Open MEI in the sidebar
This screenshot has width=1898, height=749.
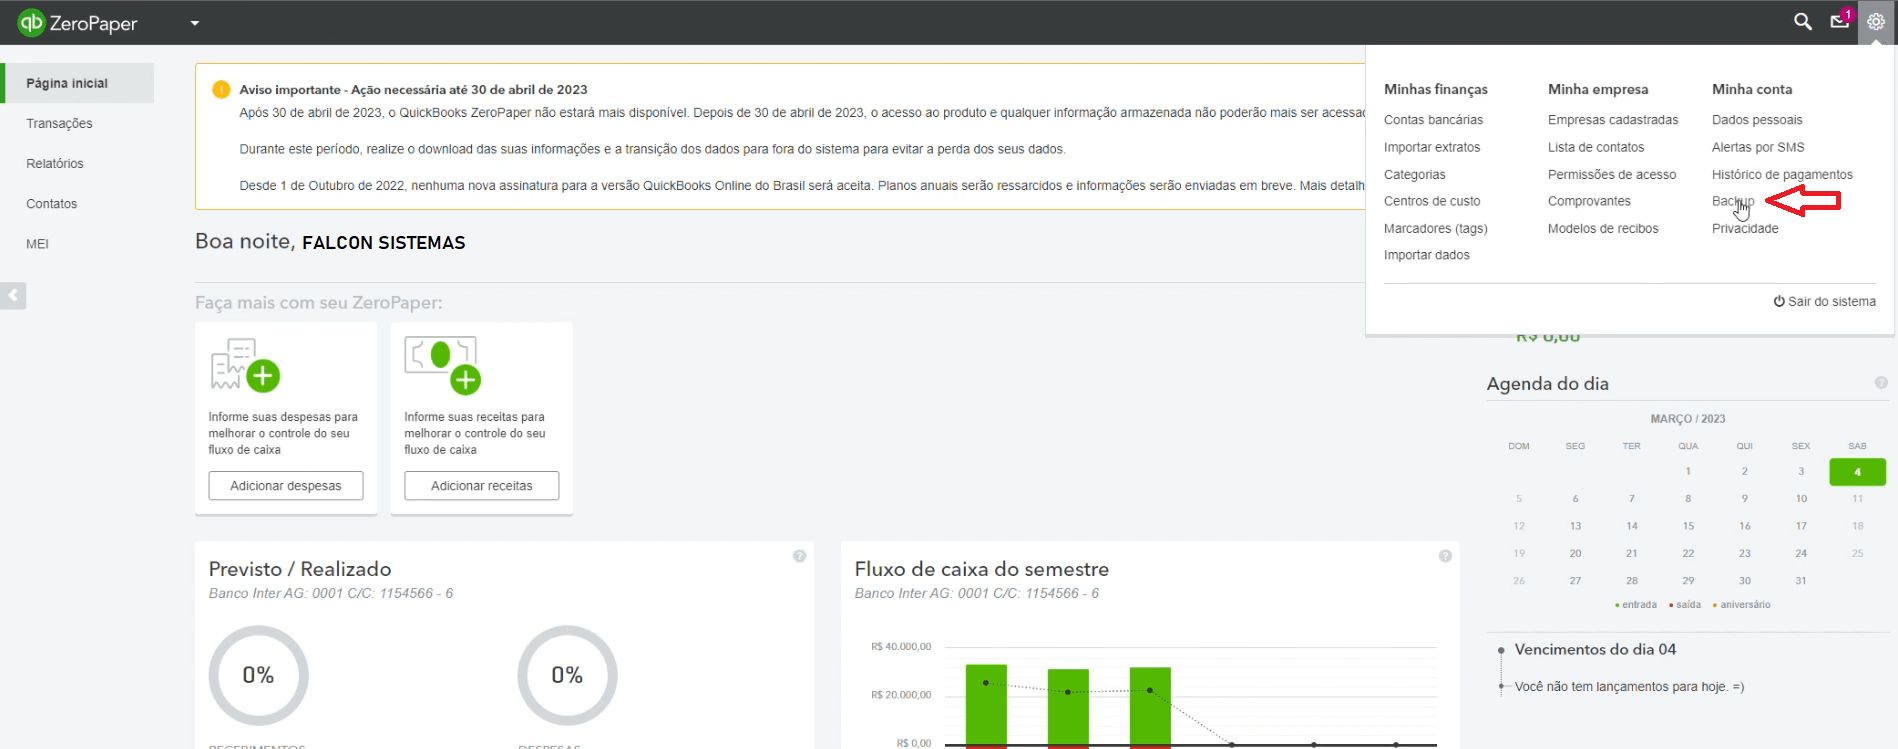pyautogui.click(x=37, y=243)
